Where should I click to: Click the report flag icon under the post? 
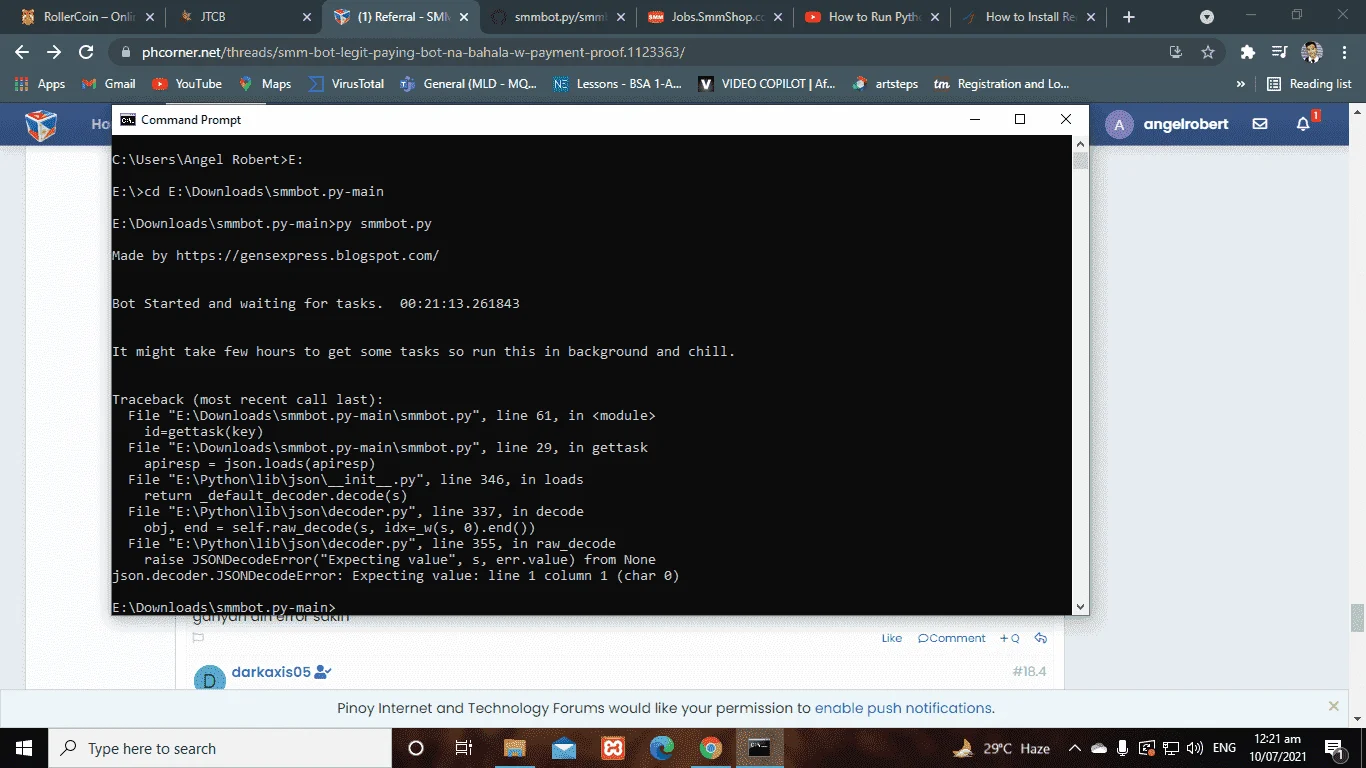(x=198, y=638)
